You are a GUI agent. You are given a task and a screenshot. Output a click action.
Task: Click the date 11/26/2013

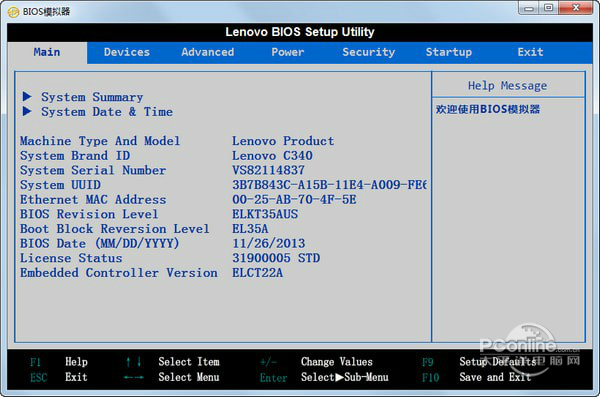pyautogui.click(x=269, y=243)
